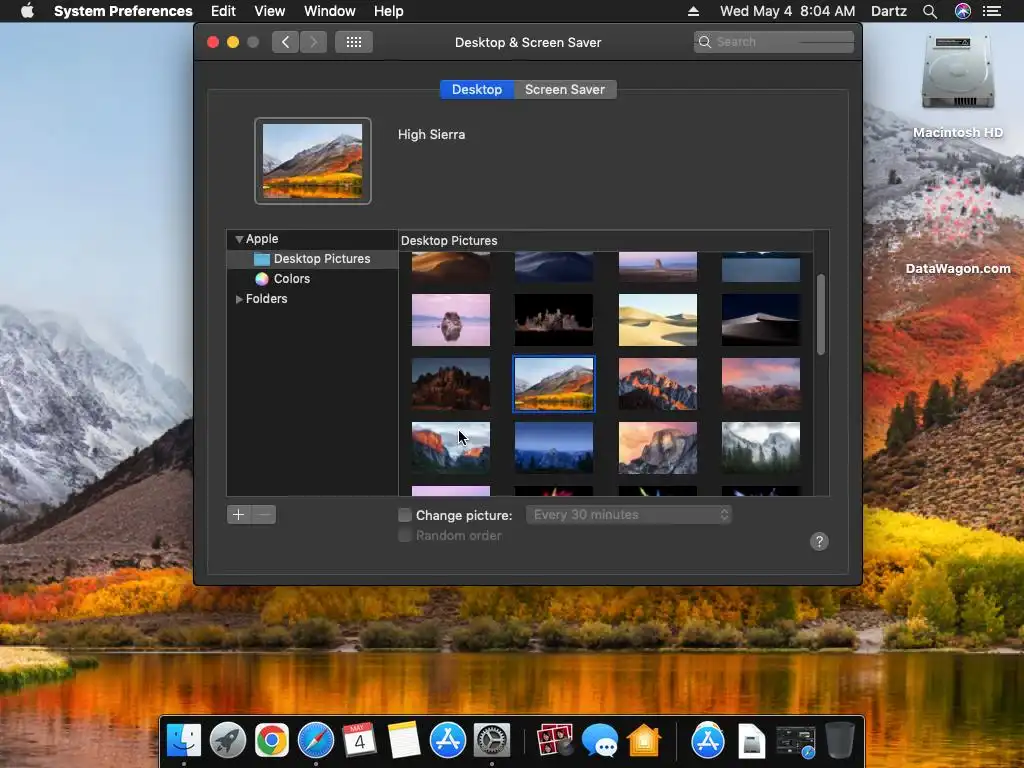This screenshot has height=768, width=1024.
Task: Click the forward chevron button
Action: point(313,42)
